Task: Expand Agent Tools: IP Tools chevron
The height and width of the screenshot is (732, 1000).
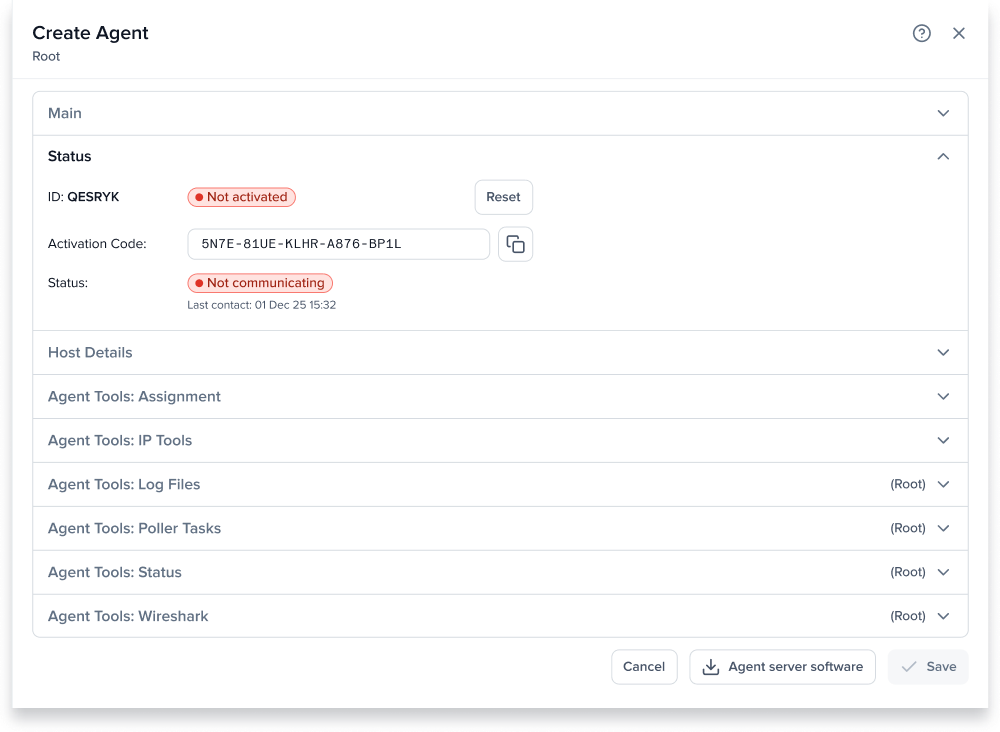Action: tap(943, 441)
